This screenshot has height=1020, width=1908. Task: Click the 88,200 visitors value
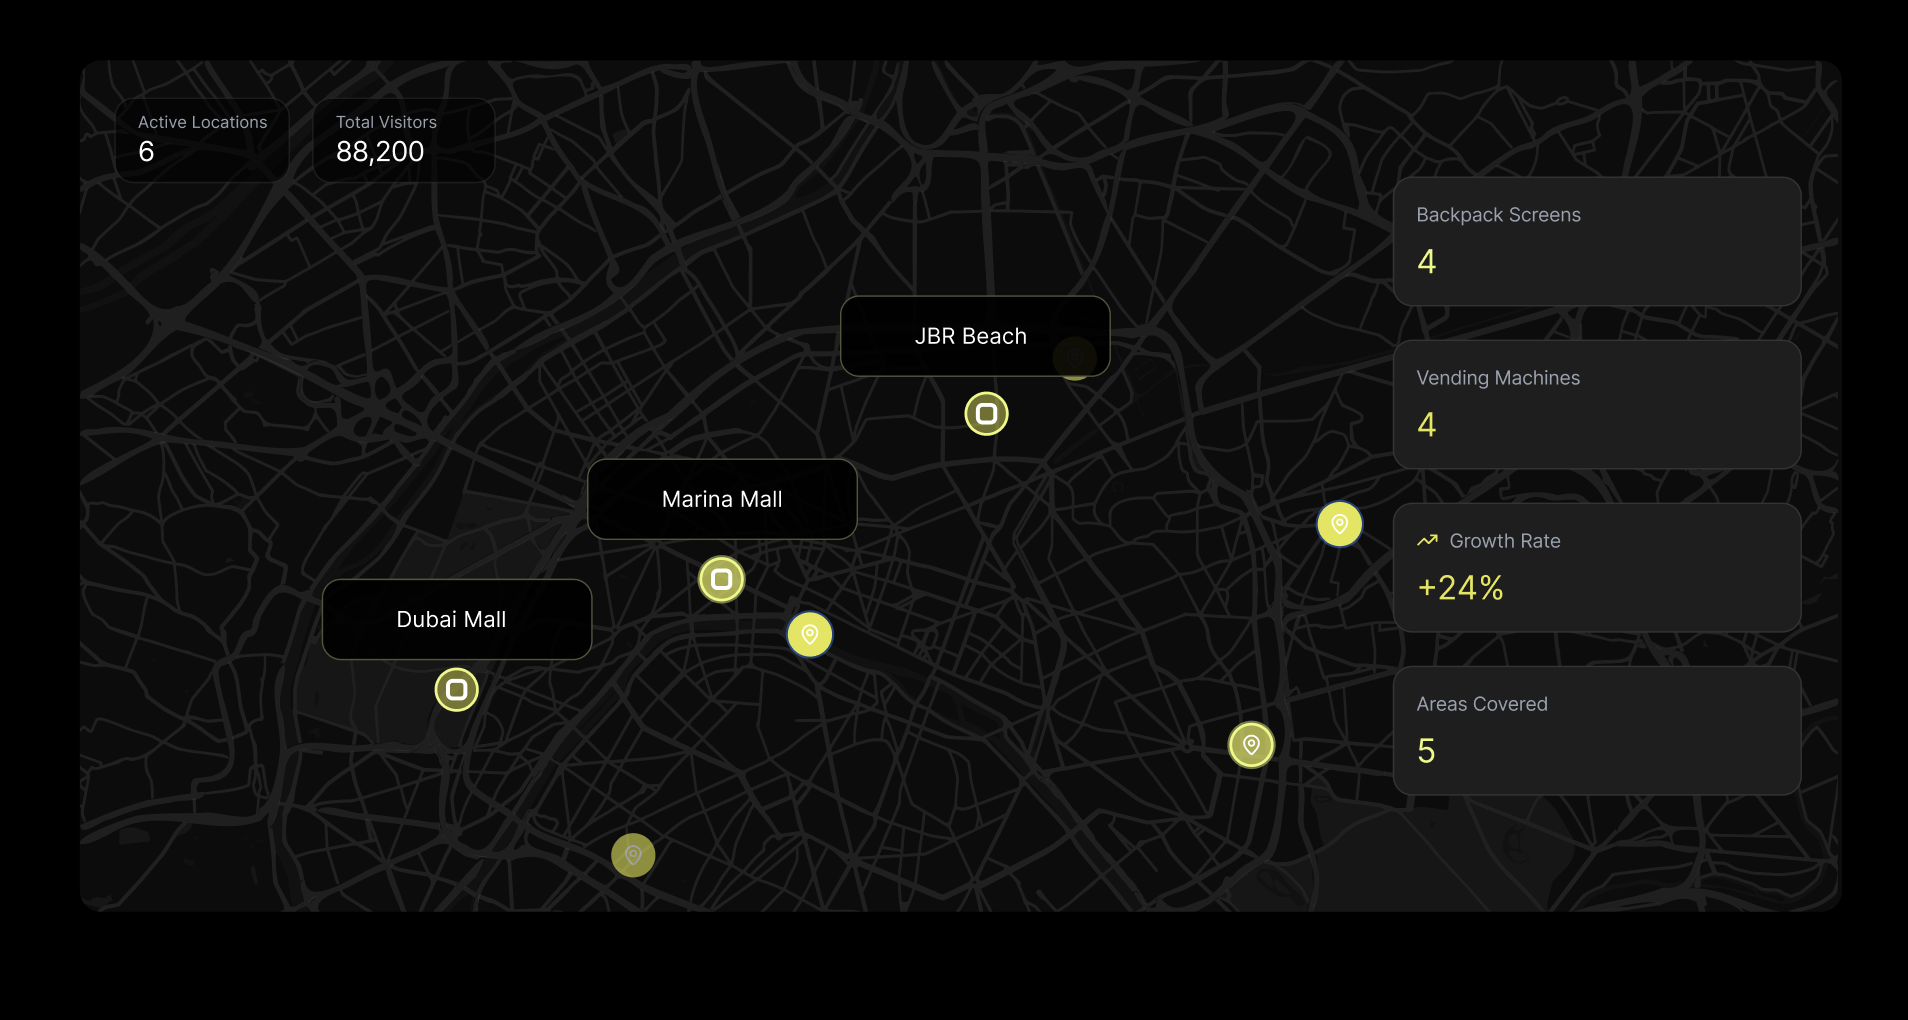[x=380, y=152]
